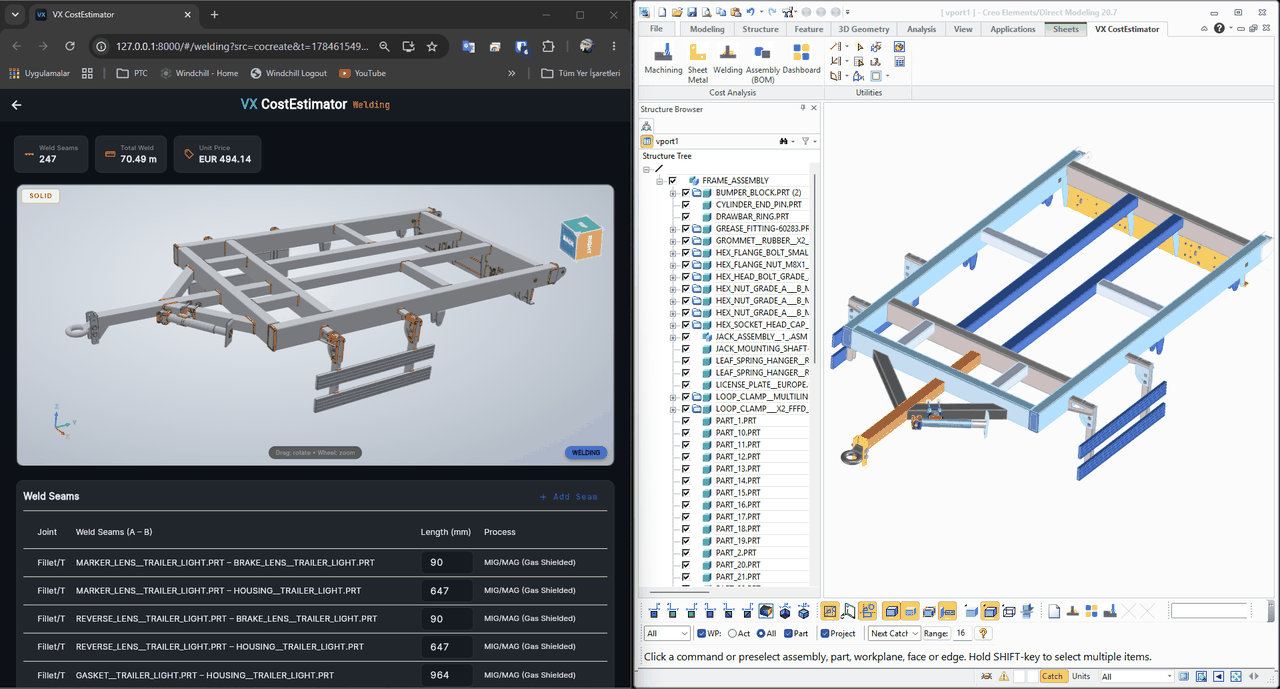Click the WELDING mode button in viewer
The width and height of the screenshot is (1280, 689).
coord(586,452)
